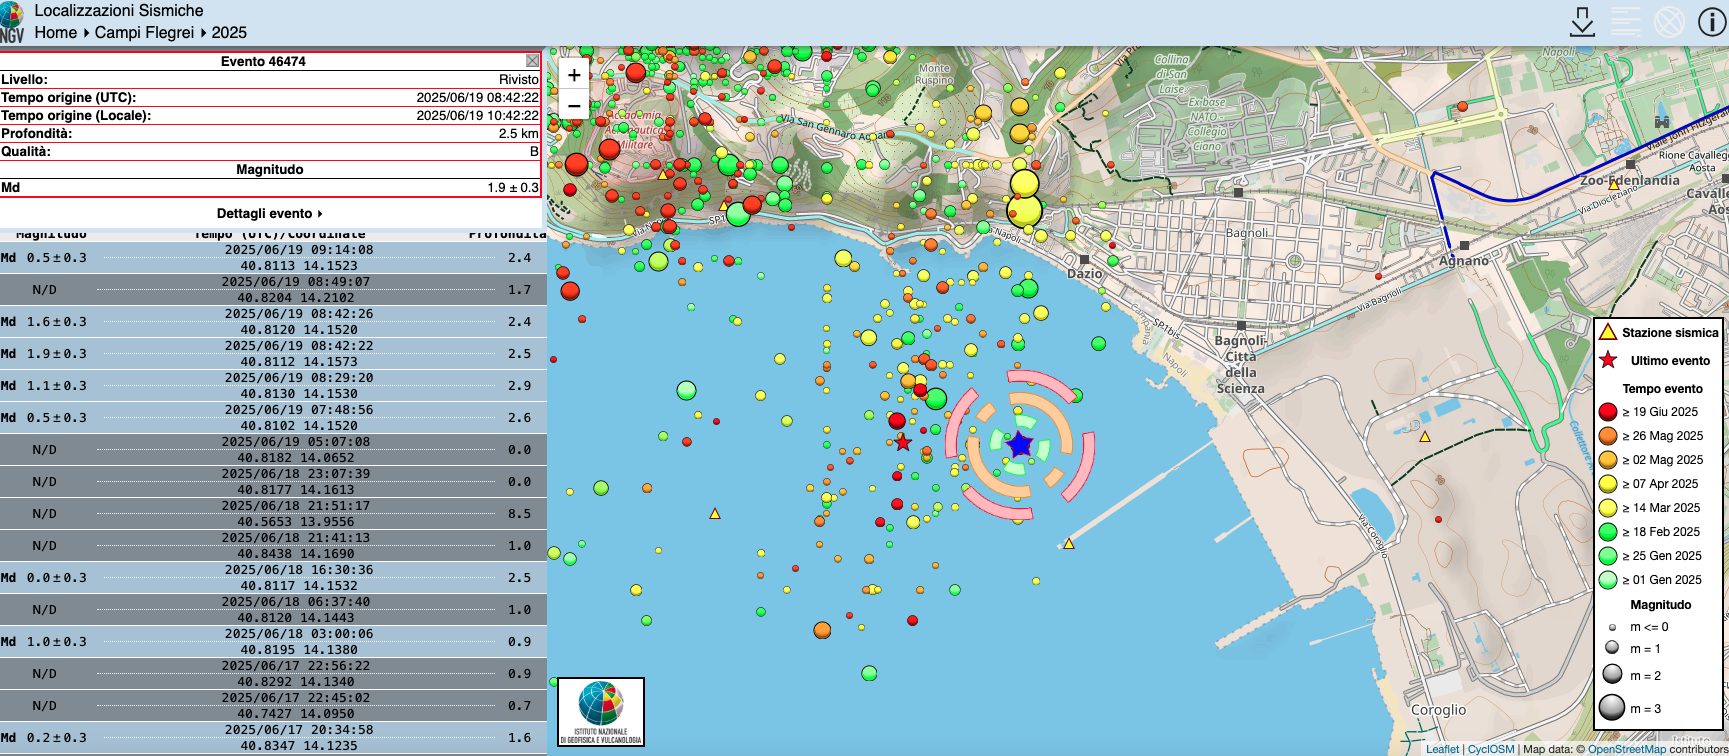
Task: Click the INGV institute logo on map
Action: point(601,712)
